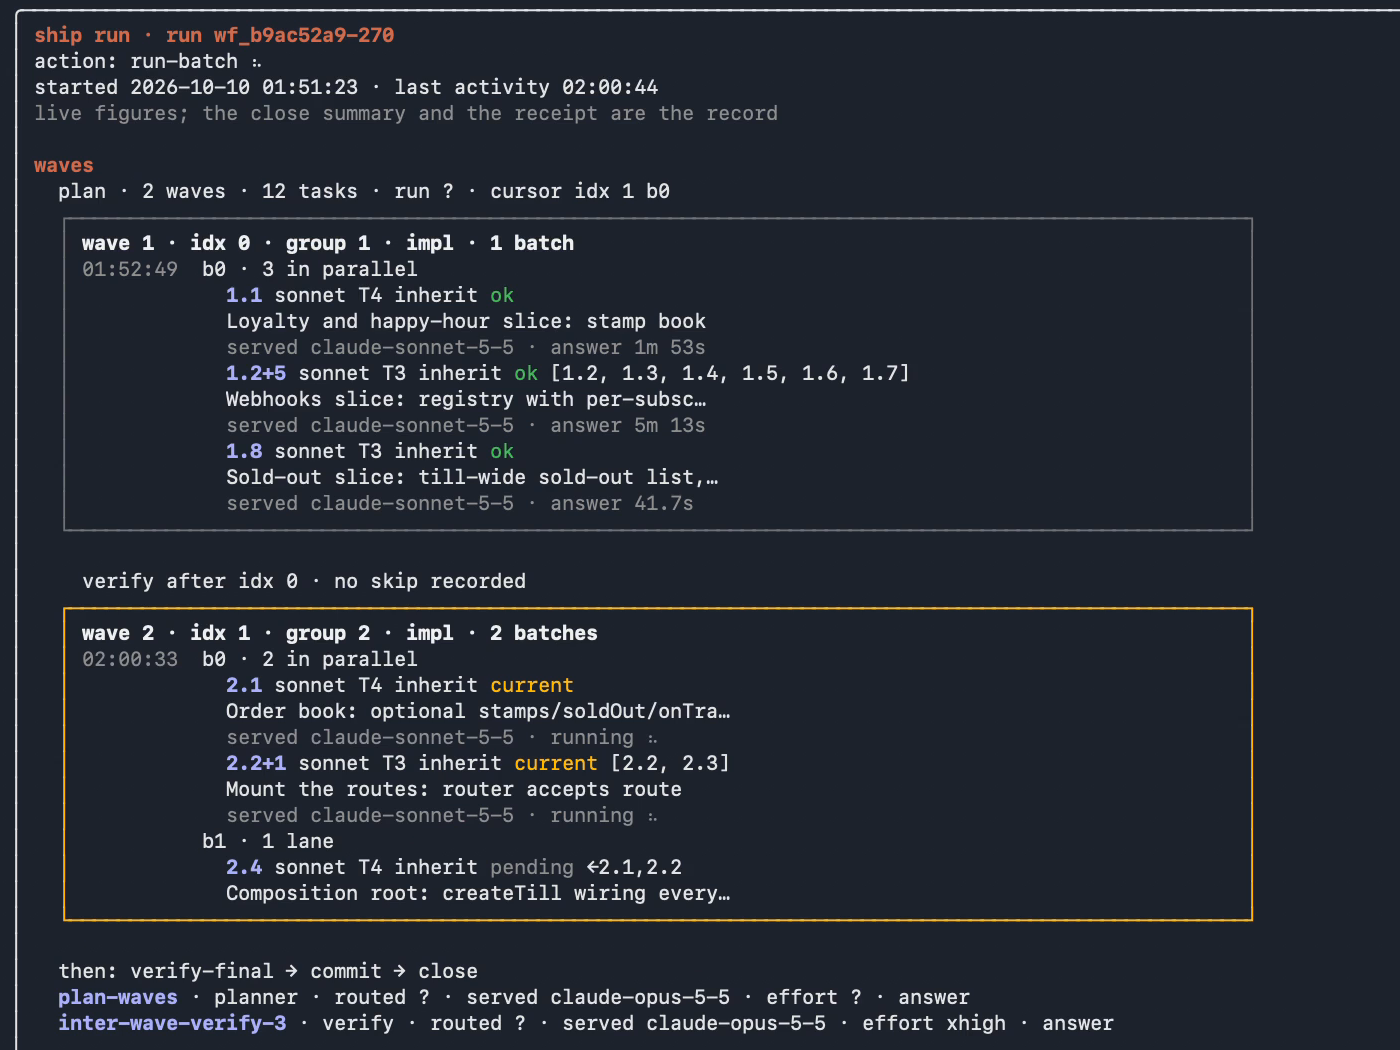Open task 1.8 link
Image resolution: width=1400 pixels, height=1050 pixels.
click(244, 451)
